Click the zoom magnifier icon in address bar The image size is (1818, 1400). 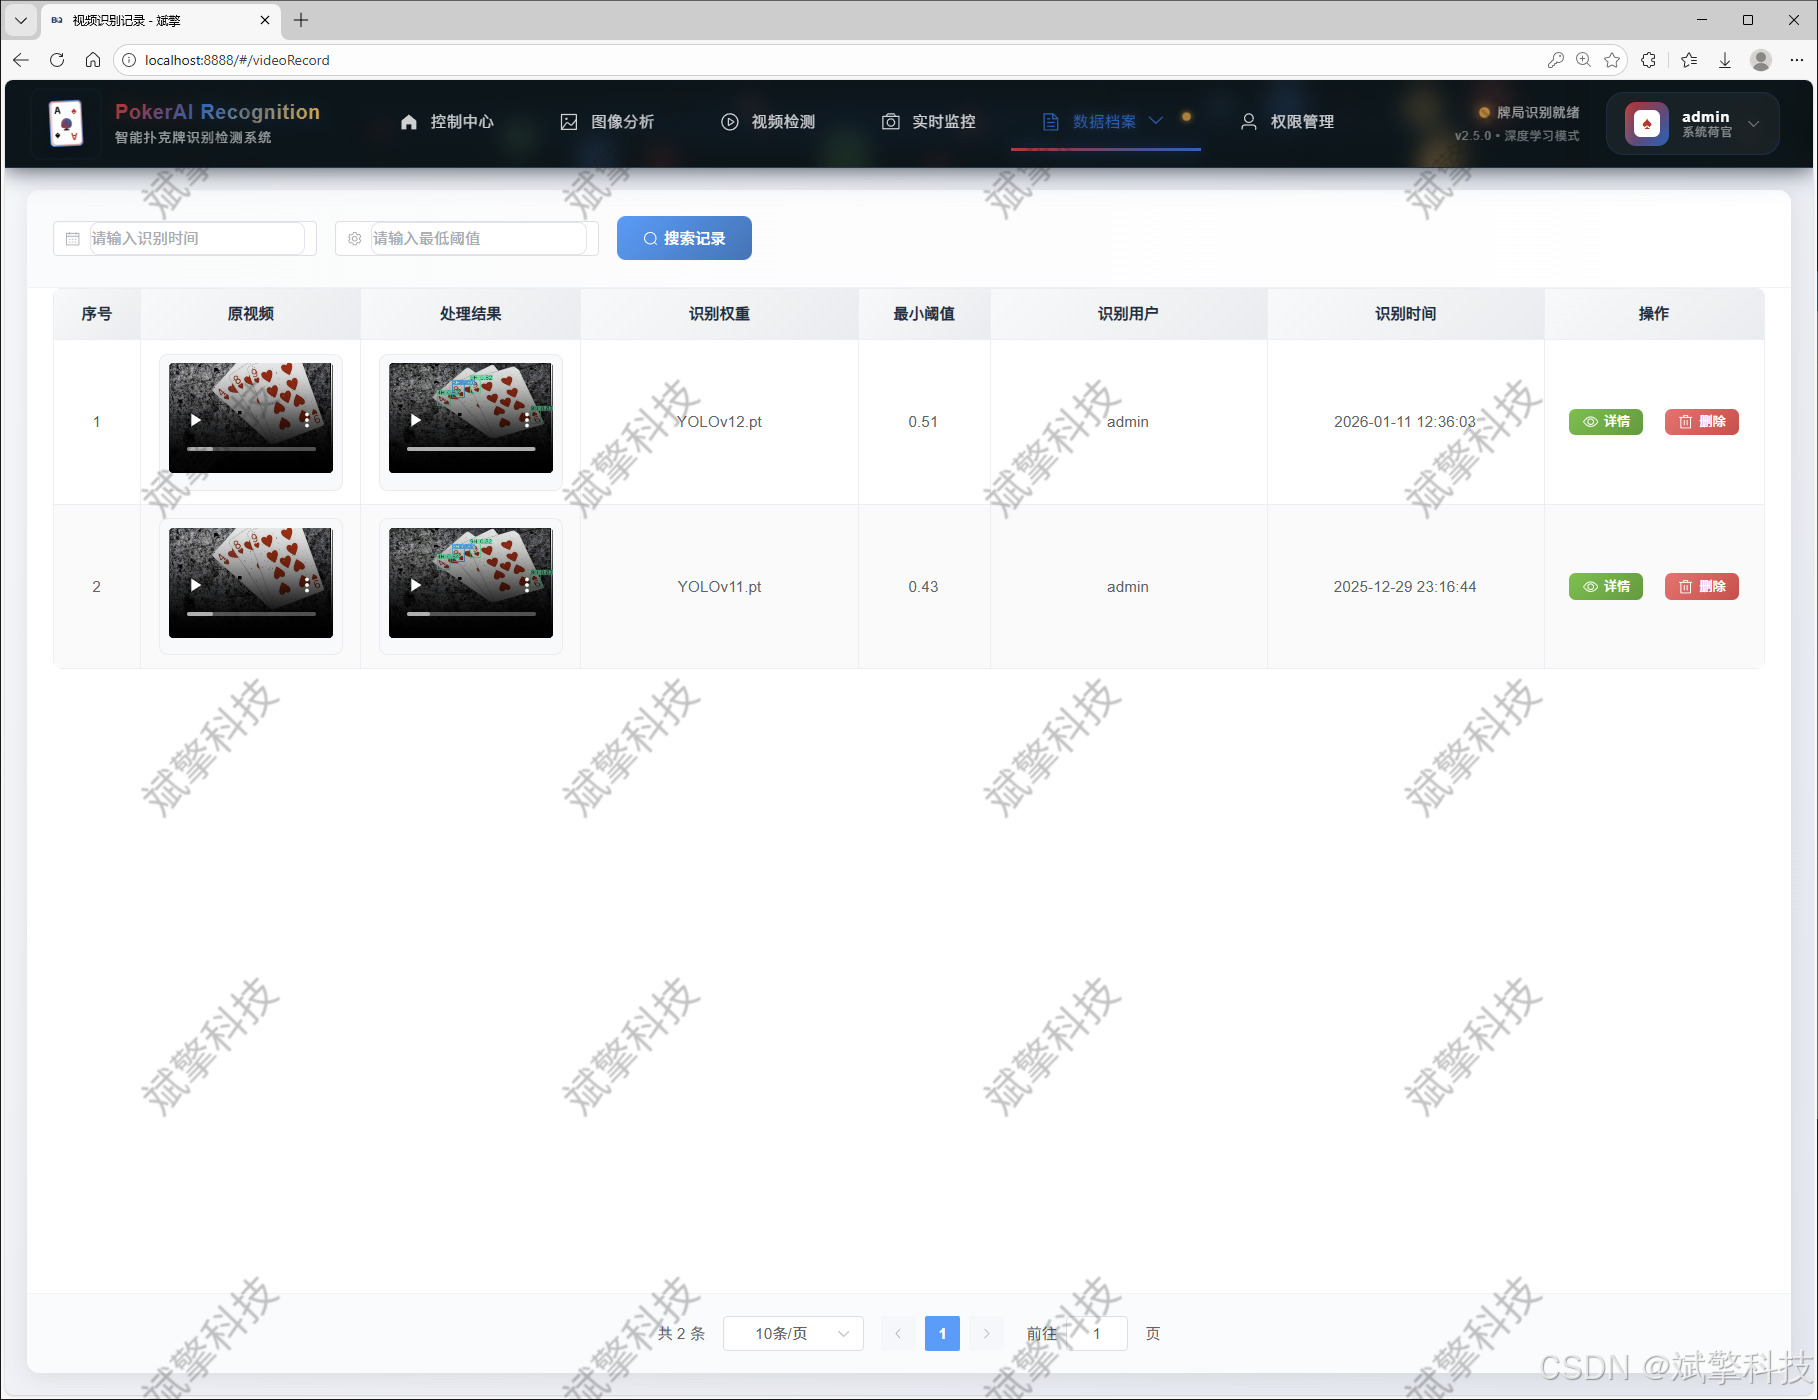tap(1583, 60)
